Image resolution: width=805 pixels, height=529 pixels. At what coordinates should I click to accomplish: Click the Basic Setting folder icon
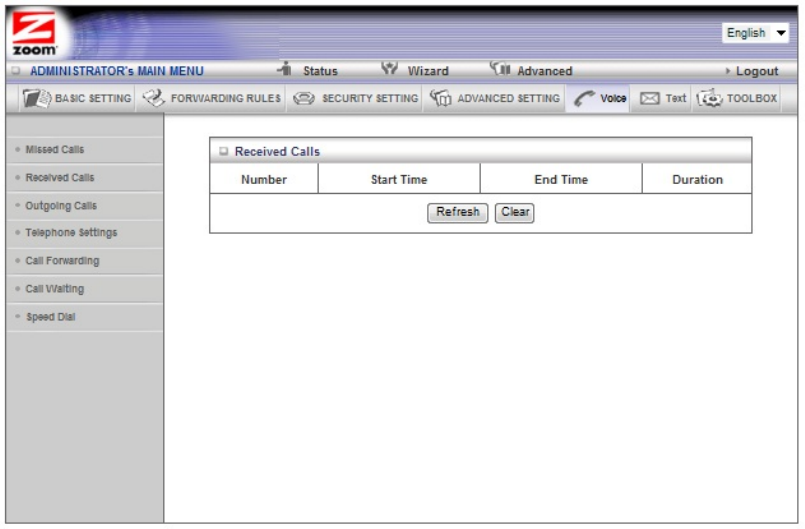click(36, 98)
